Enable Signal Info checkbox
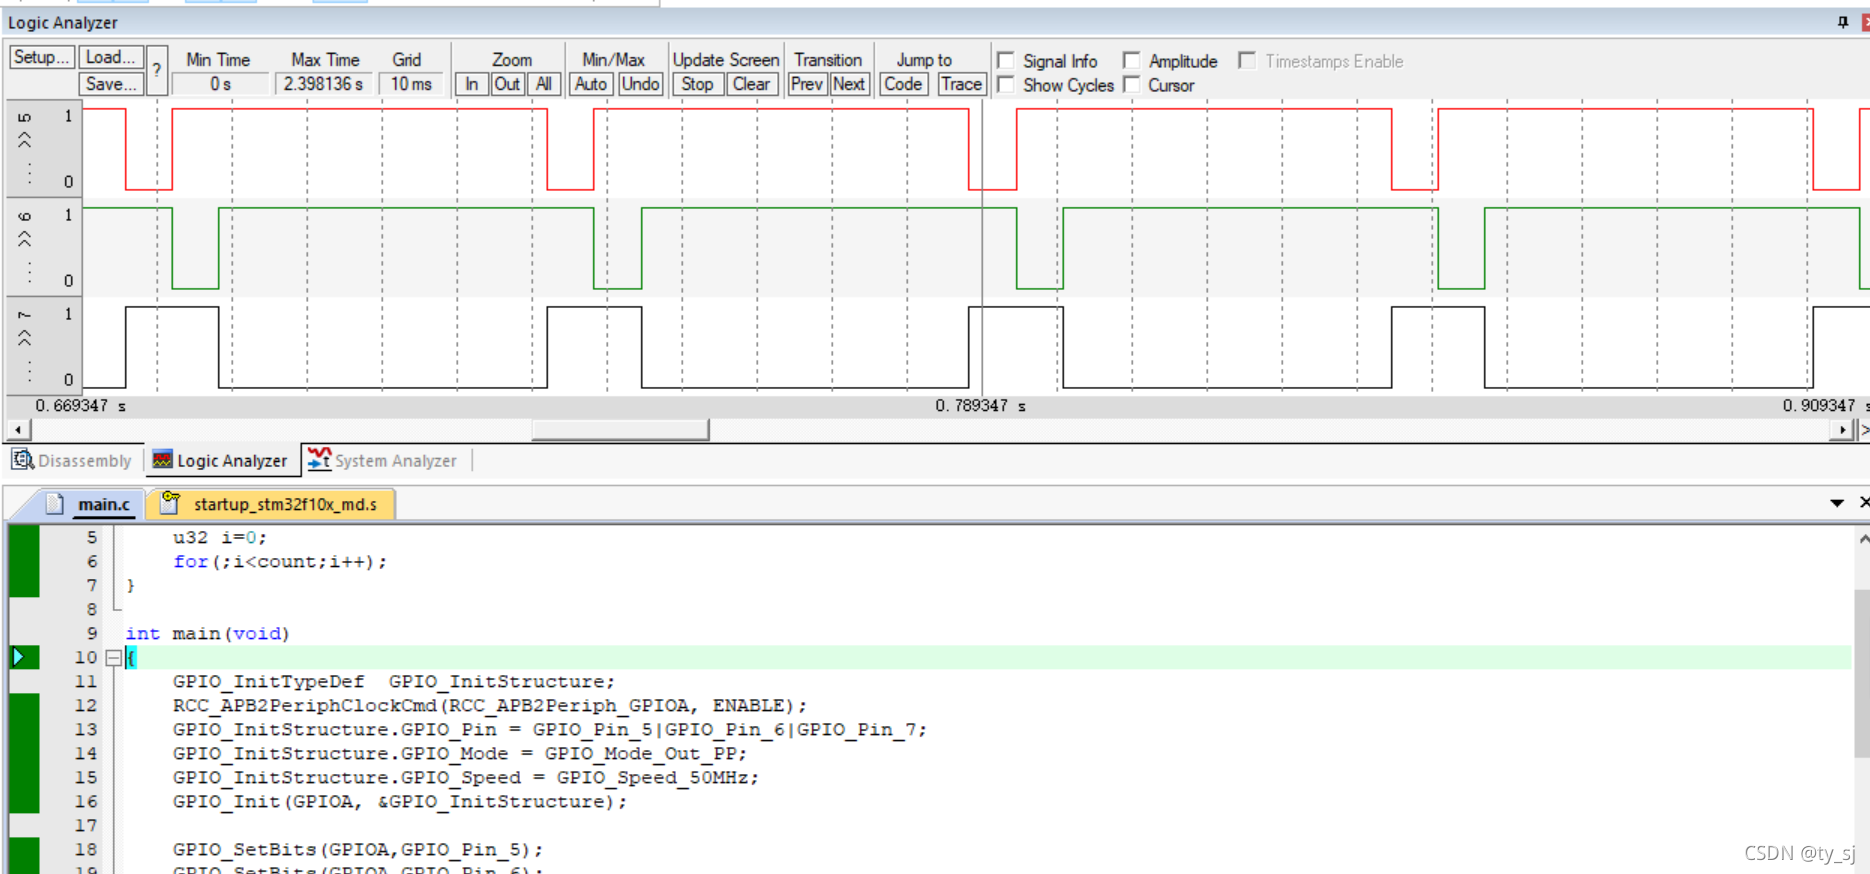 1006,61
